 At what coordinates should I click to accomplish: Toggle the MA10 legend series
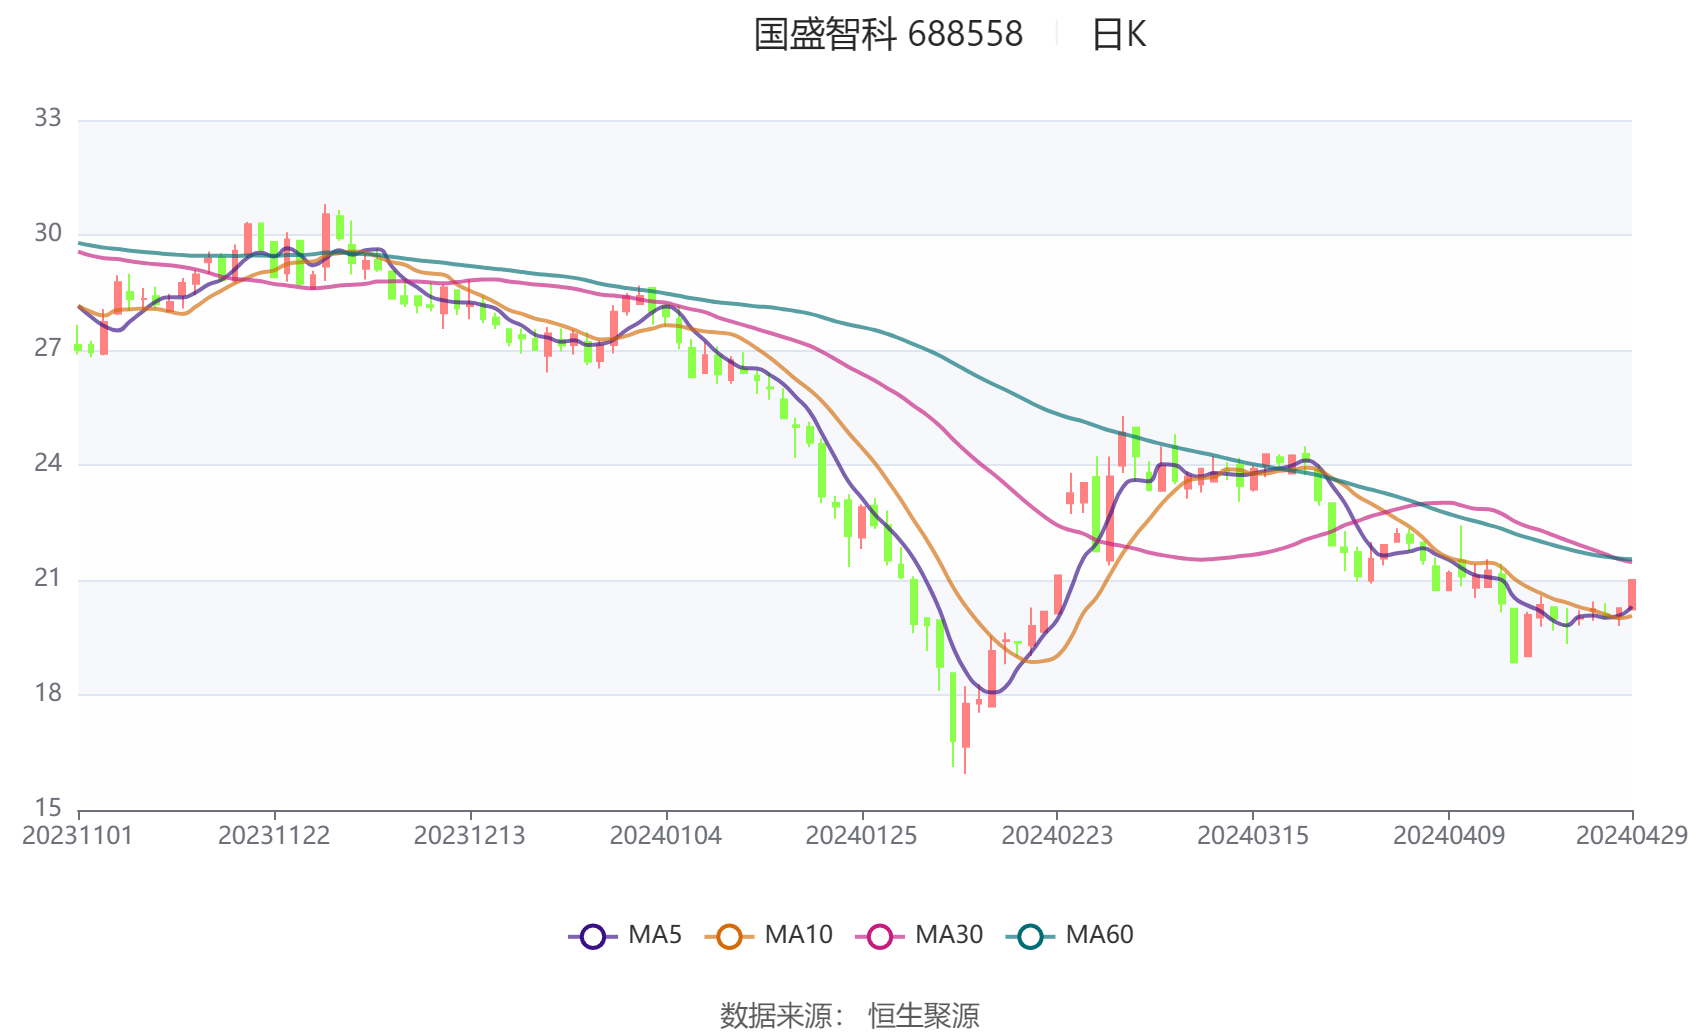(x=768, y=935)
